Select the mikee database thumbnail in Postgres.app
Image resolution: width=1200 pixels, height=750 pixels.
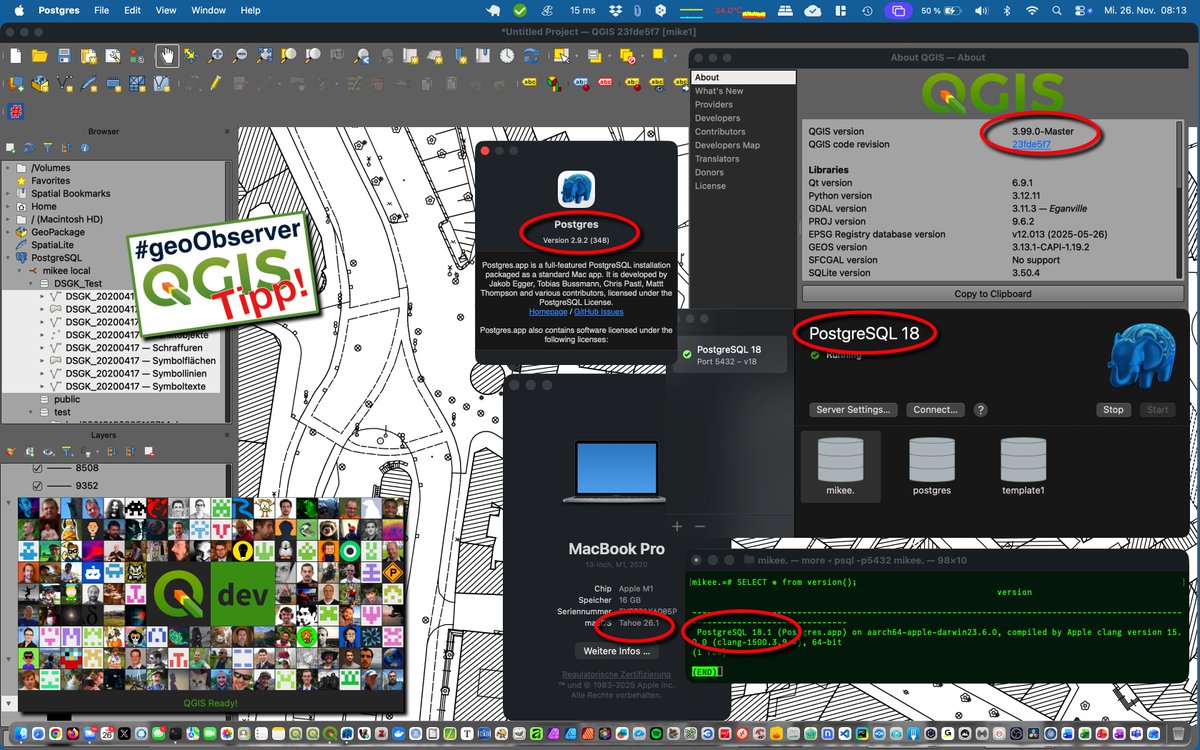click(x=840, y=466)
